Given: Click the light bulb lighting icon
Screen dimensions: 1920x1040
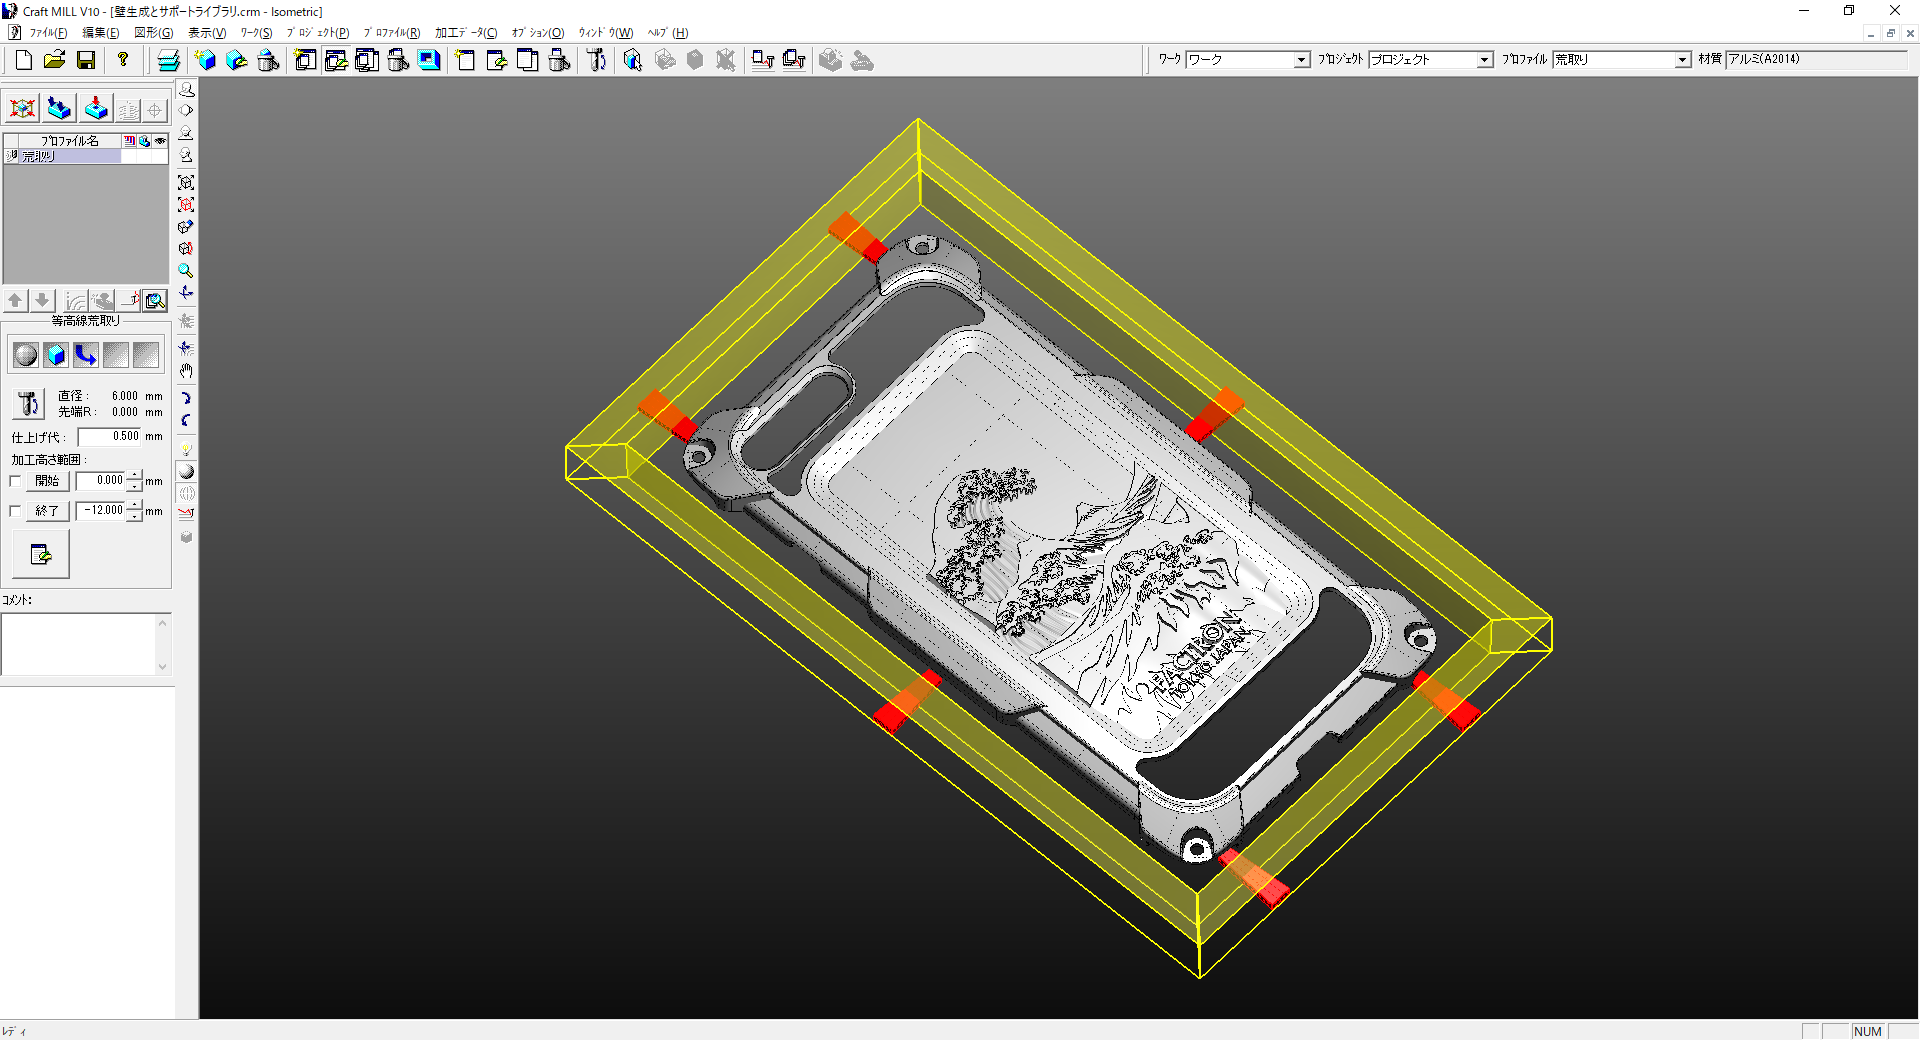Looking at the screenshot, I should [186, 449].
